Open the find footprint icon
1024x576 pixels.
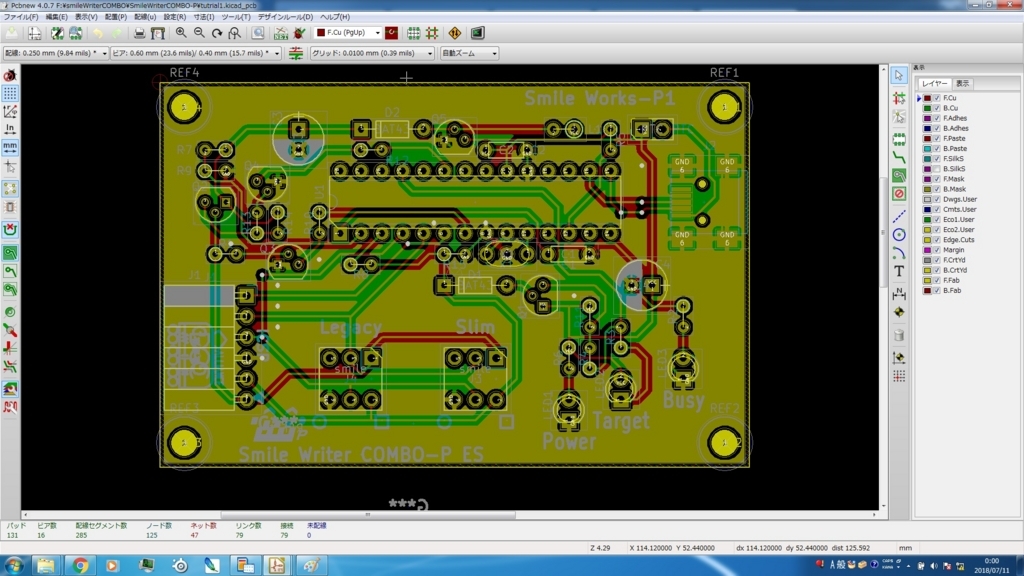pos(259,33)
